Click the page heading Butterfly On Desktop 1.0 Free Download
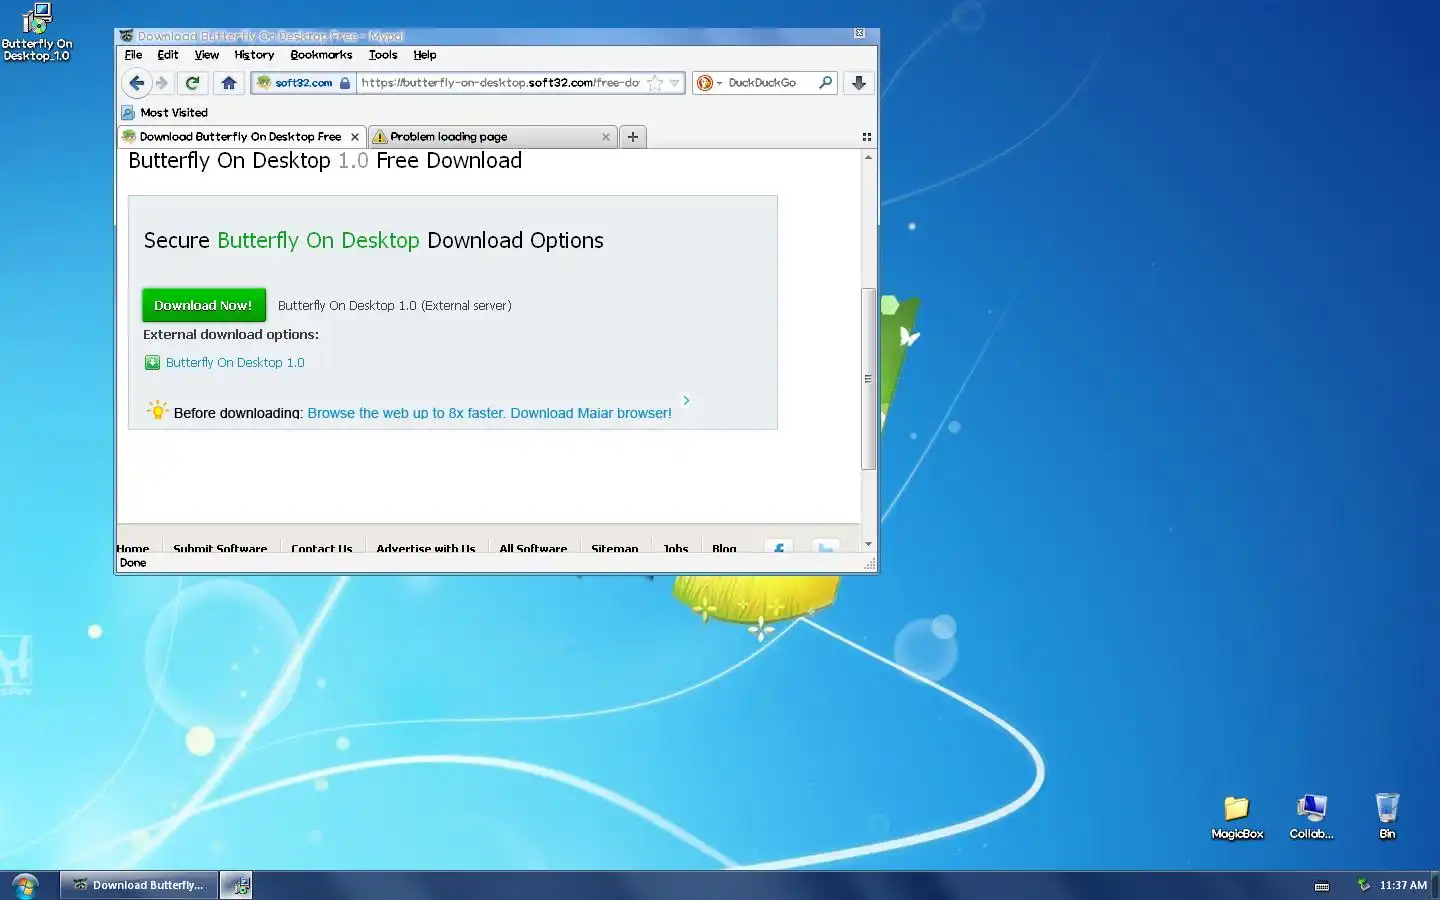 (325, 161)
